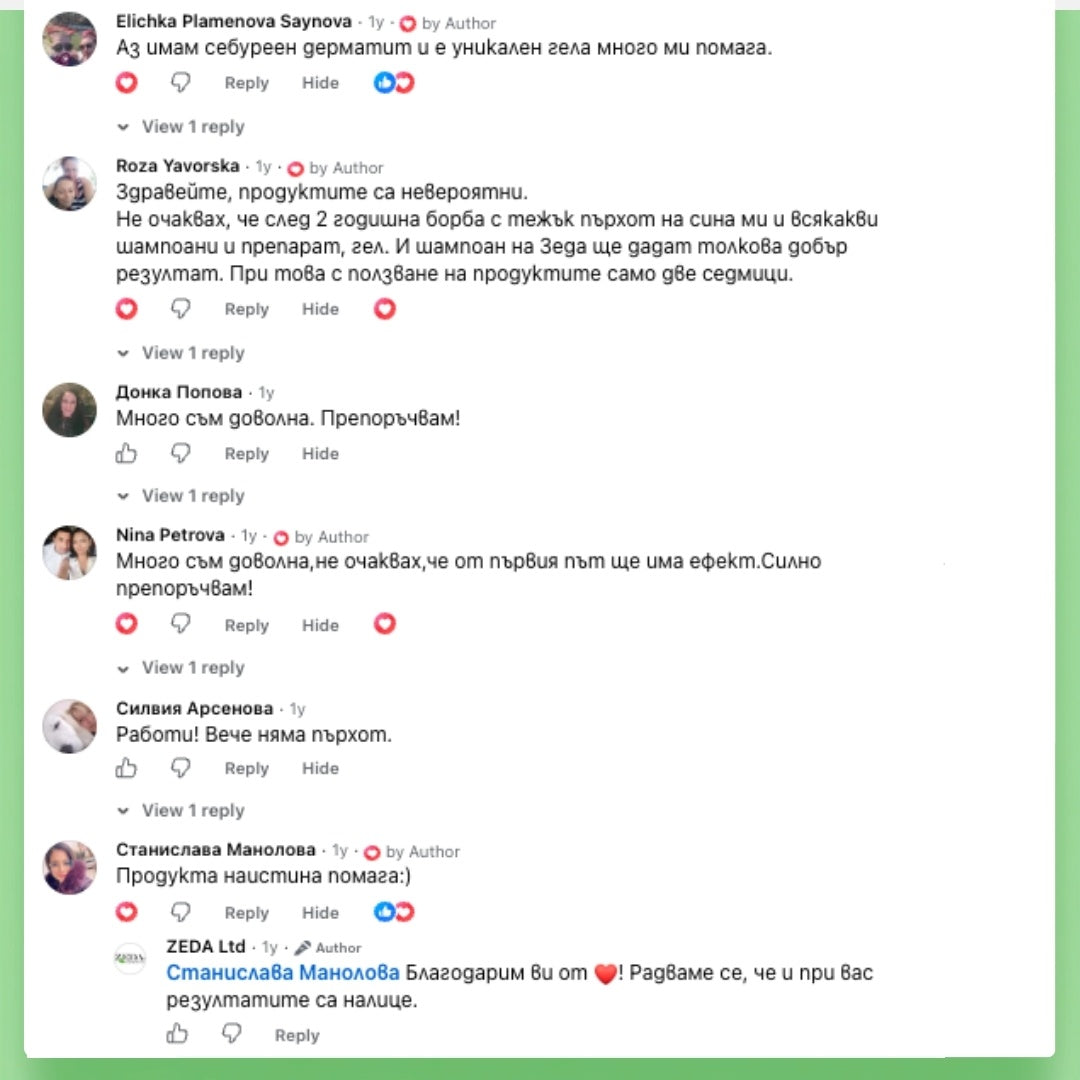
Task: Like Силвия Арсенова's comment
Action: pyautogui.click(x=126, y=768)
